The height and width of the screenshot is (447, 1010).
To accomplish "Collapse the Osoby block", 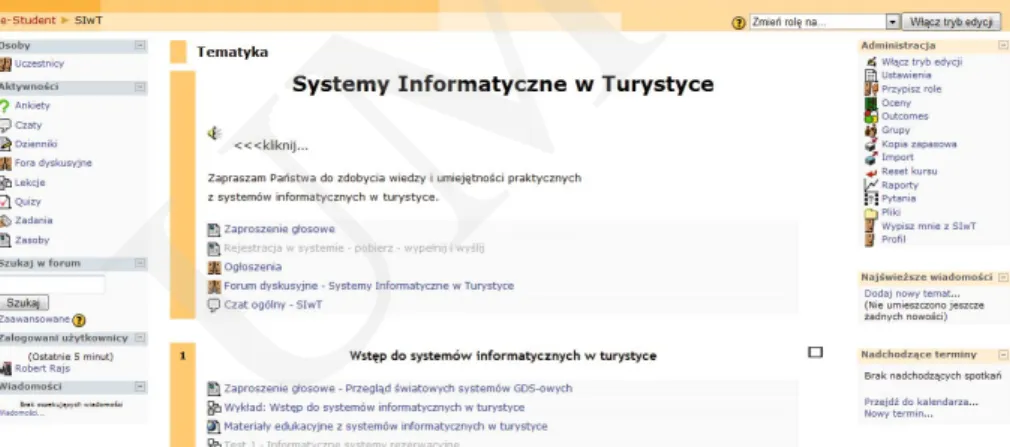I will click(140, 46).
